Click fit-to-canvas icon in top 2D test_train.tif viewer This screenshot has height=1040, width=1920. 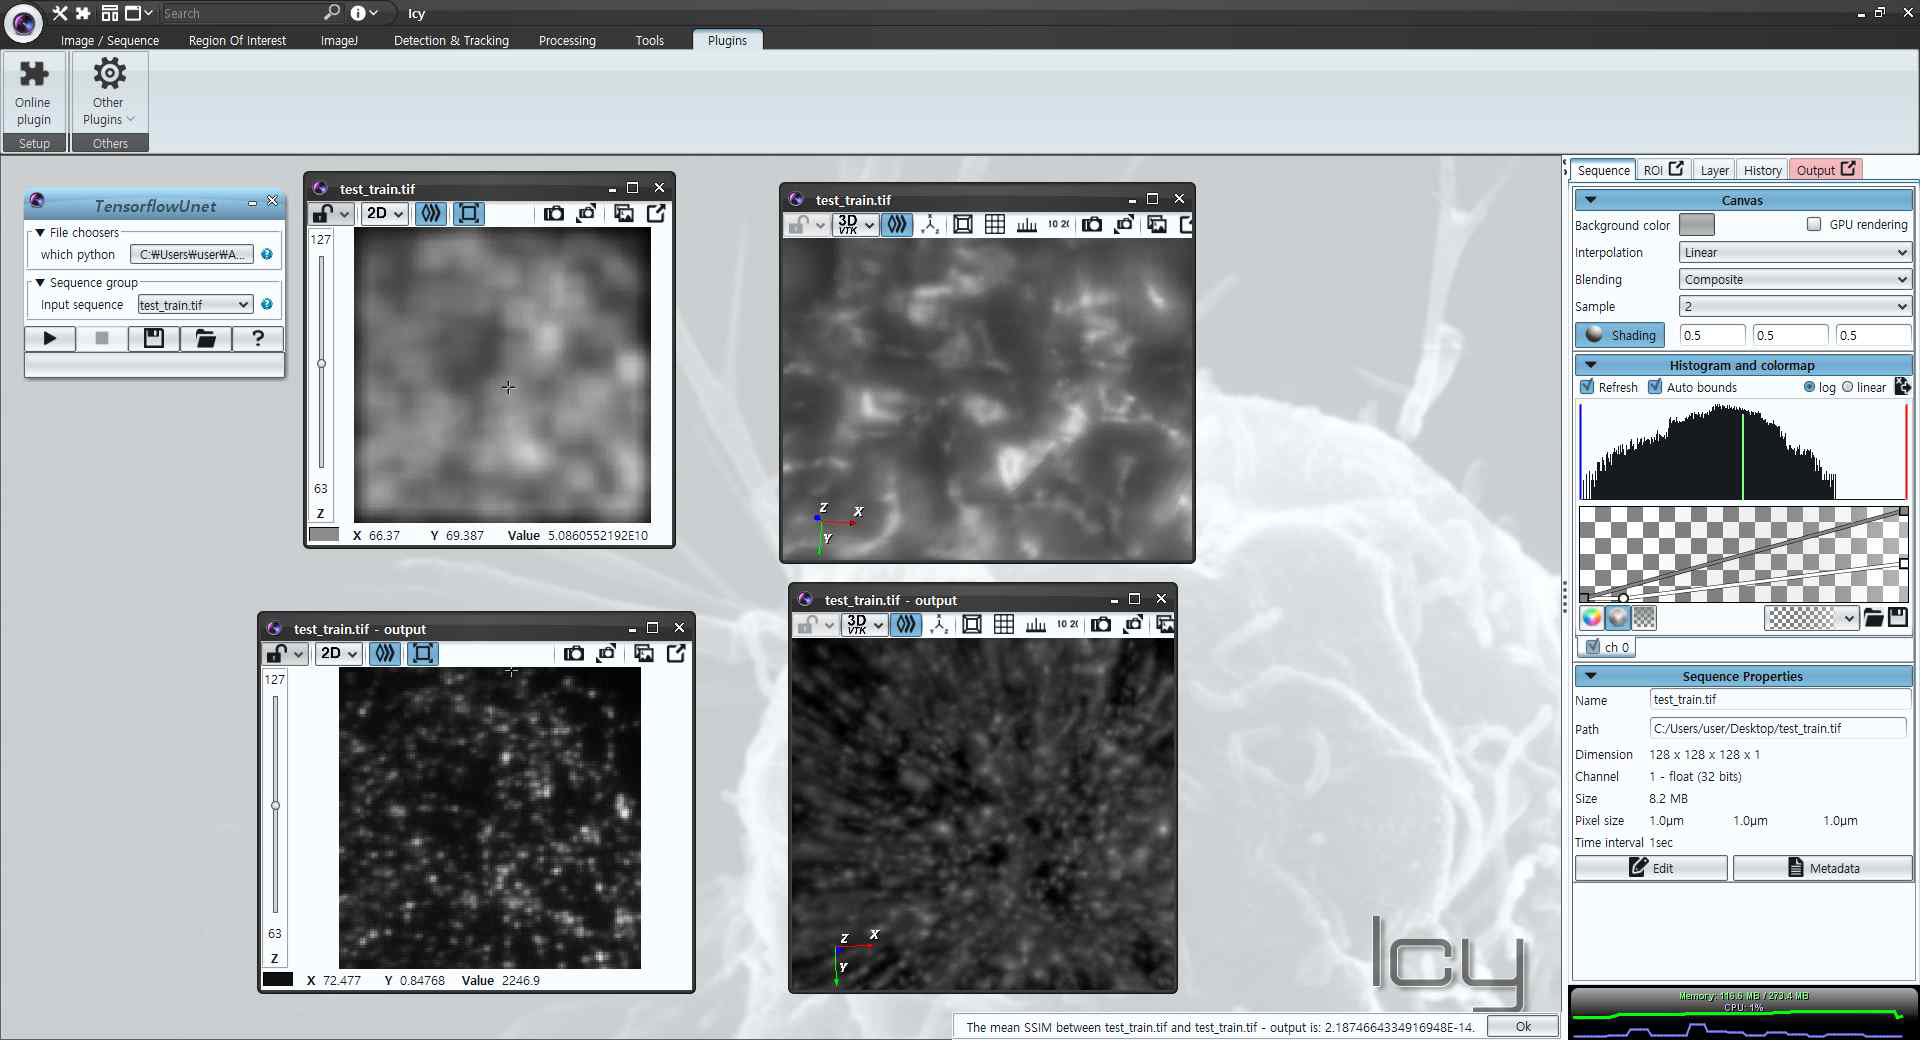[x=468, y=214]
